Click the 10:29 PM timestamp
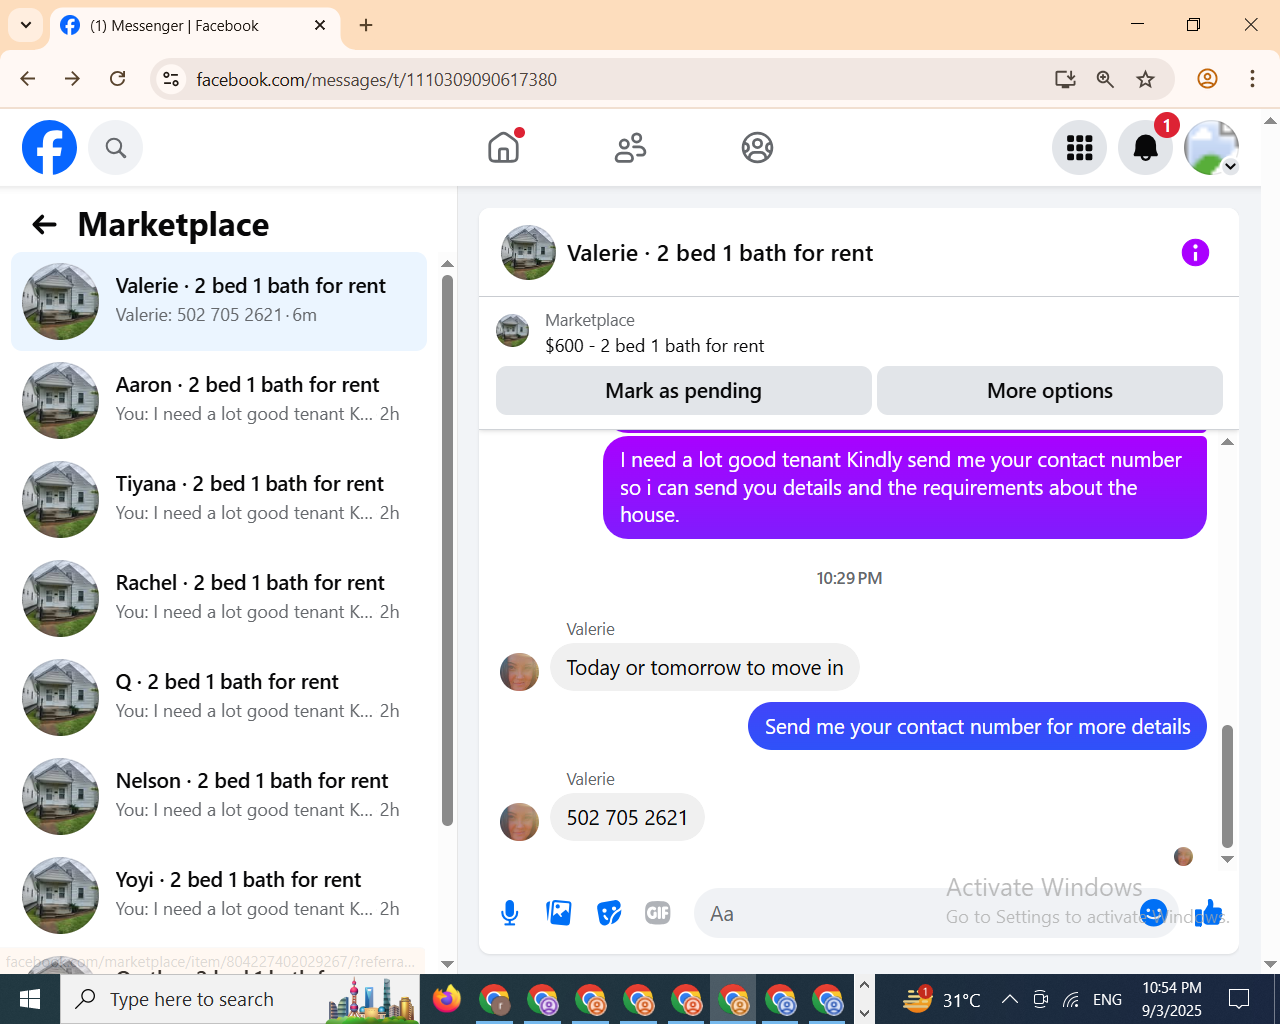This screenshot has height=1024, width=1280. pyautogui.click(x=849, y=579)
